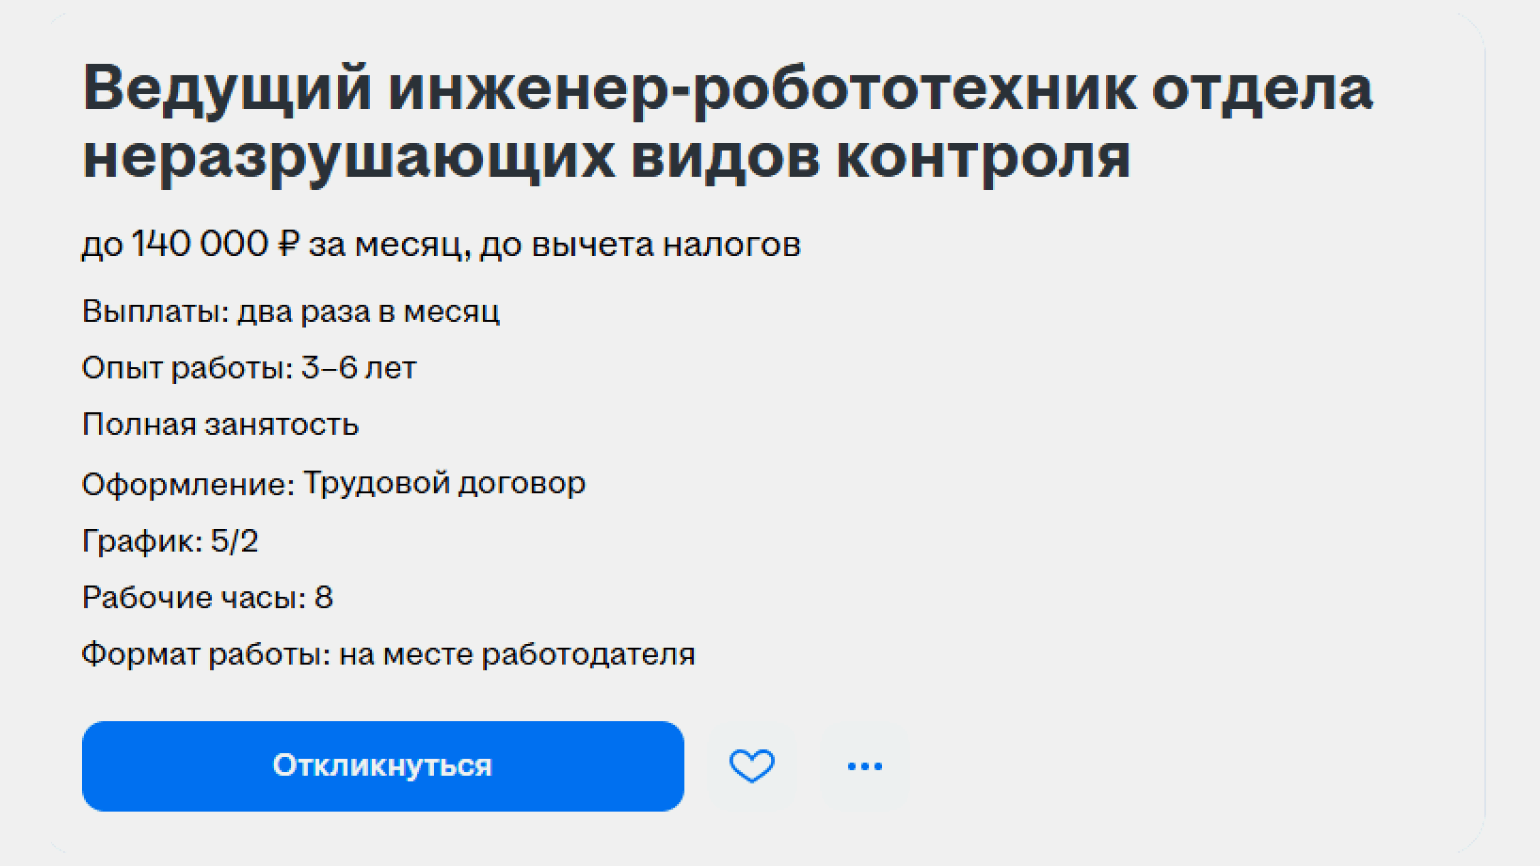
Task: Add vacancy to favorites with heart icon
Action: point(751,766)
